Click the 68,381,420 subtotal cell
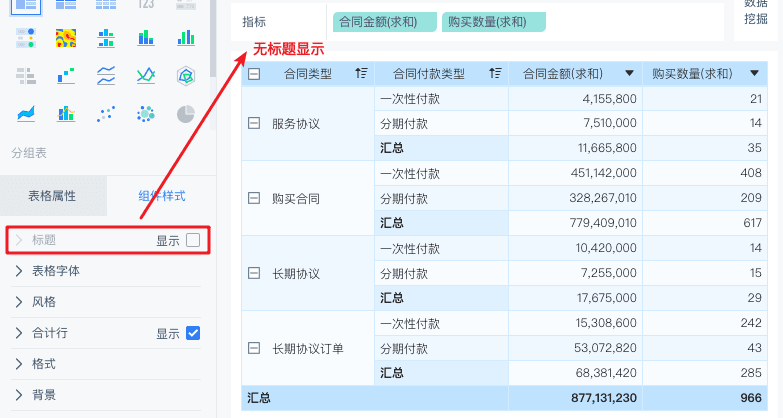 (x=575, y=373)
